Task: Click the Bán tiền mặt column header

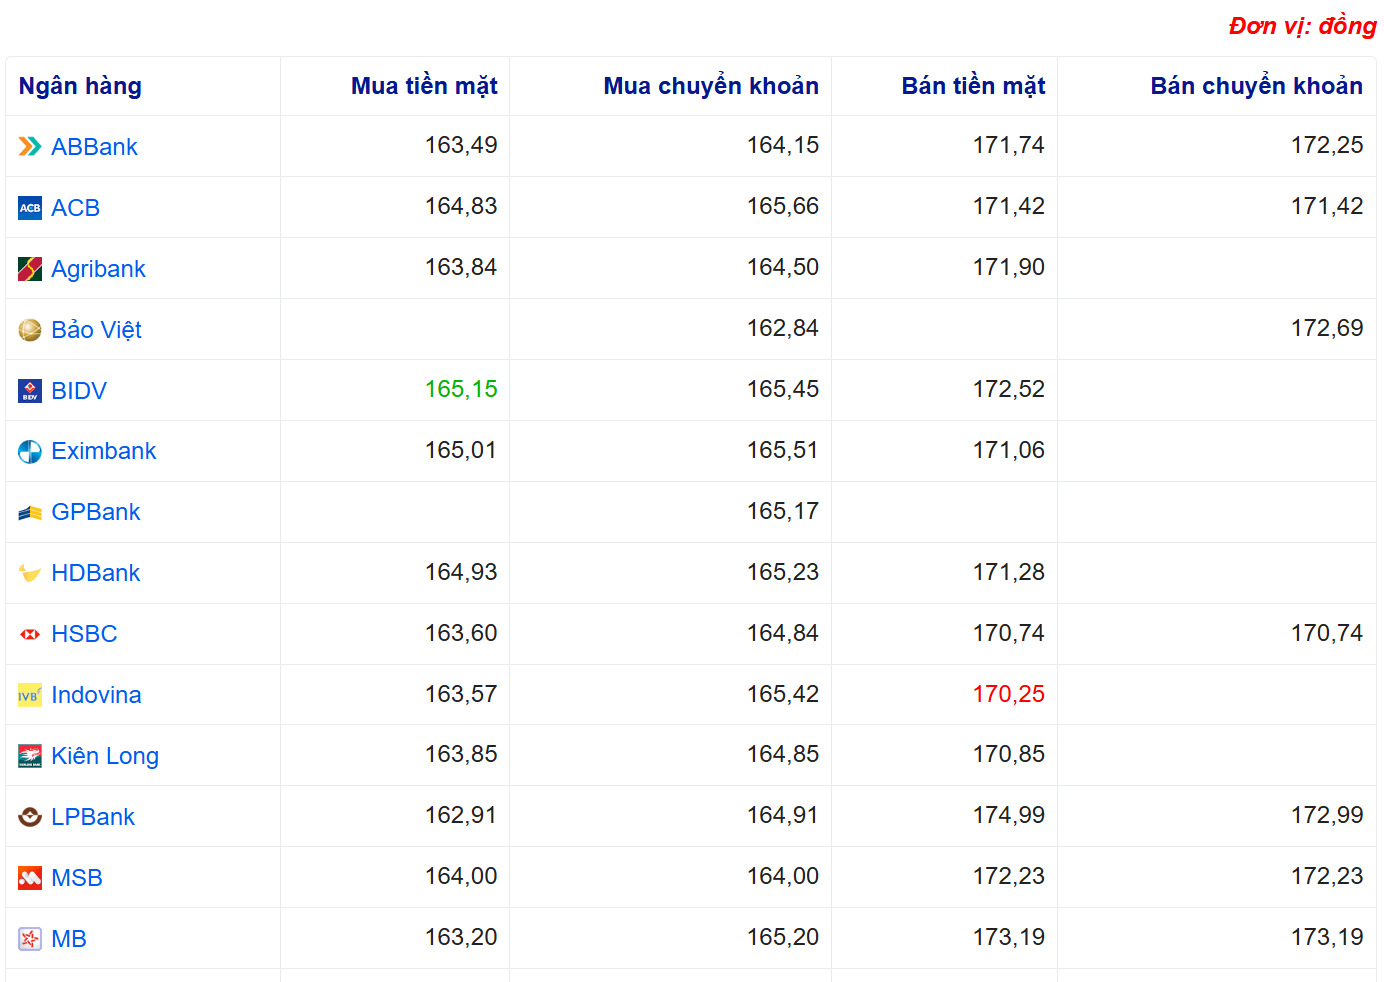Action: pos(973,86)
